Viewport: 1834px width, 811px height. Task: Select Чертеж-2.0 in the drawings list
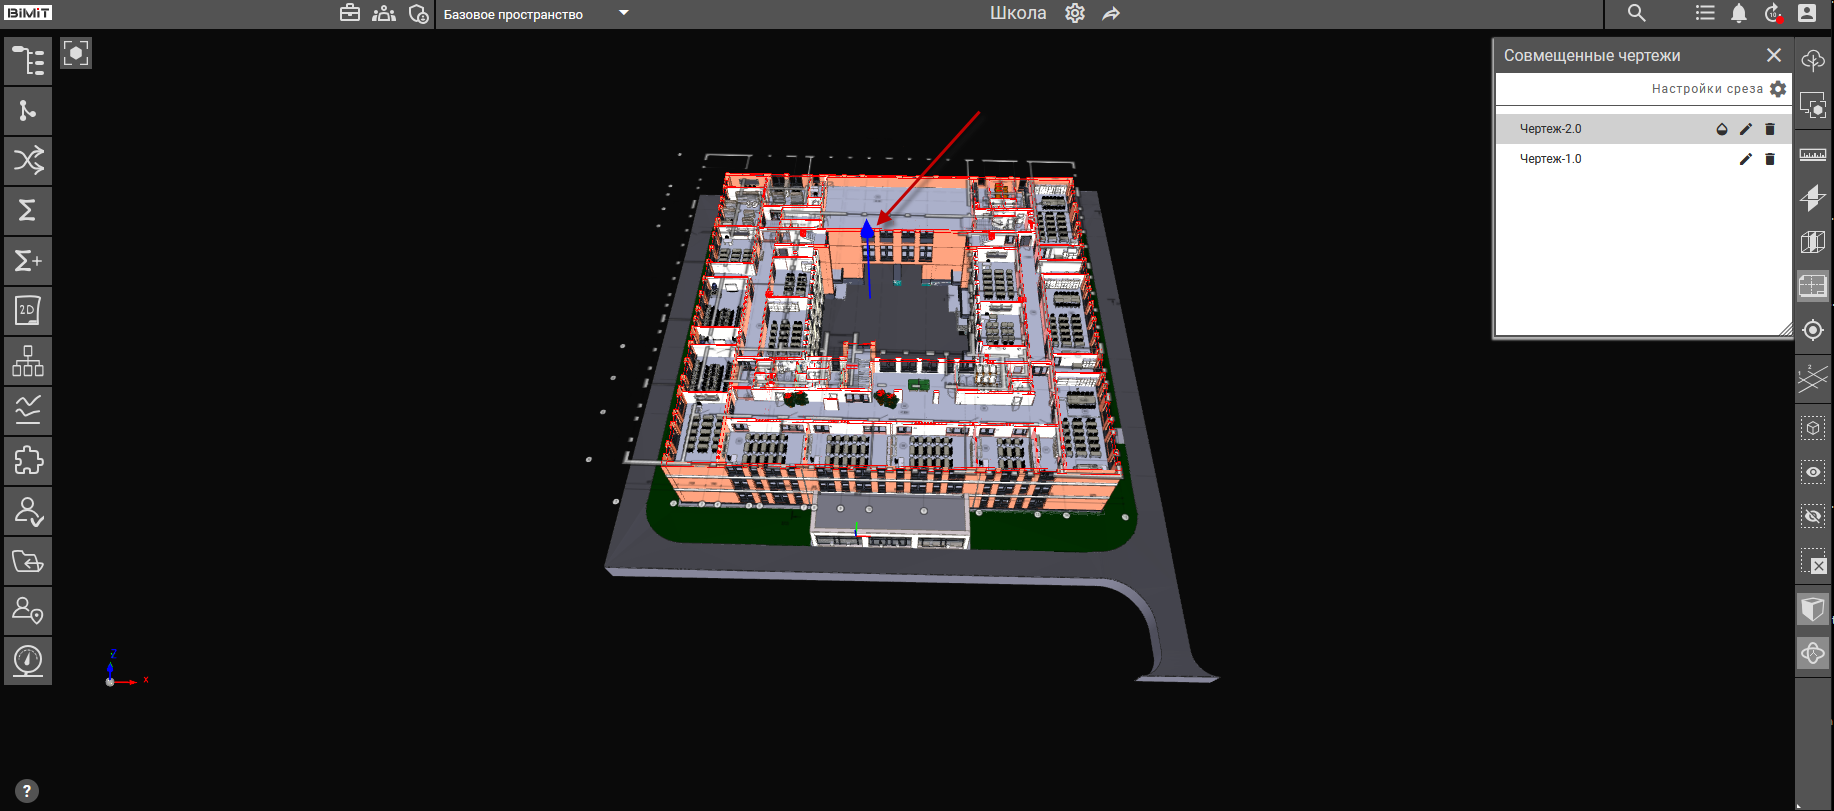1550,129
